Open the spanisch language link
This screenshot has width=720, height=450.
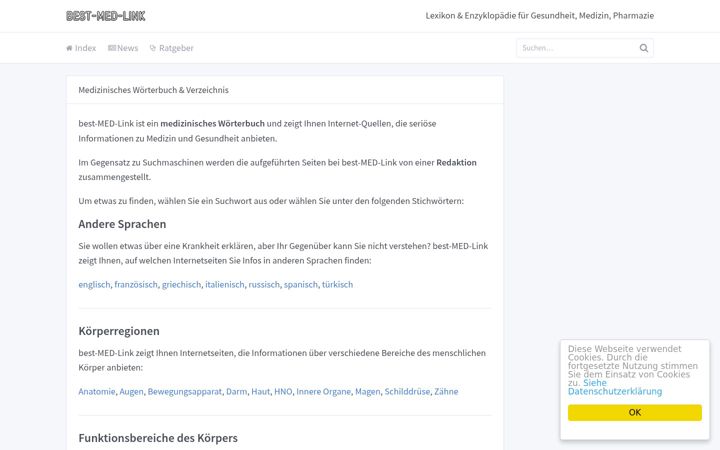pos(301,284)
